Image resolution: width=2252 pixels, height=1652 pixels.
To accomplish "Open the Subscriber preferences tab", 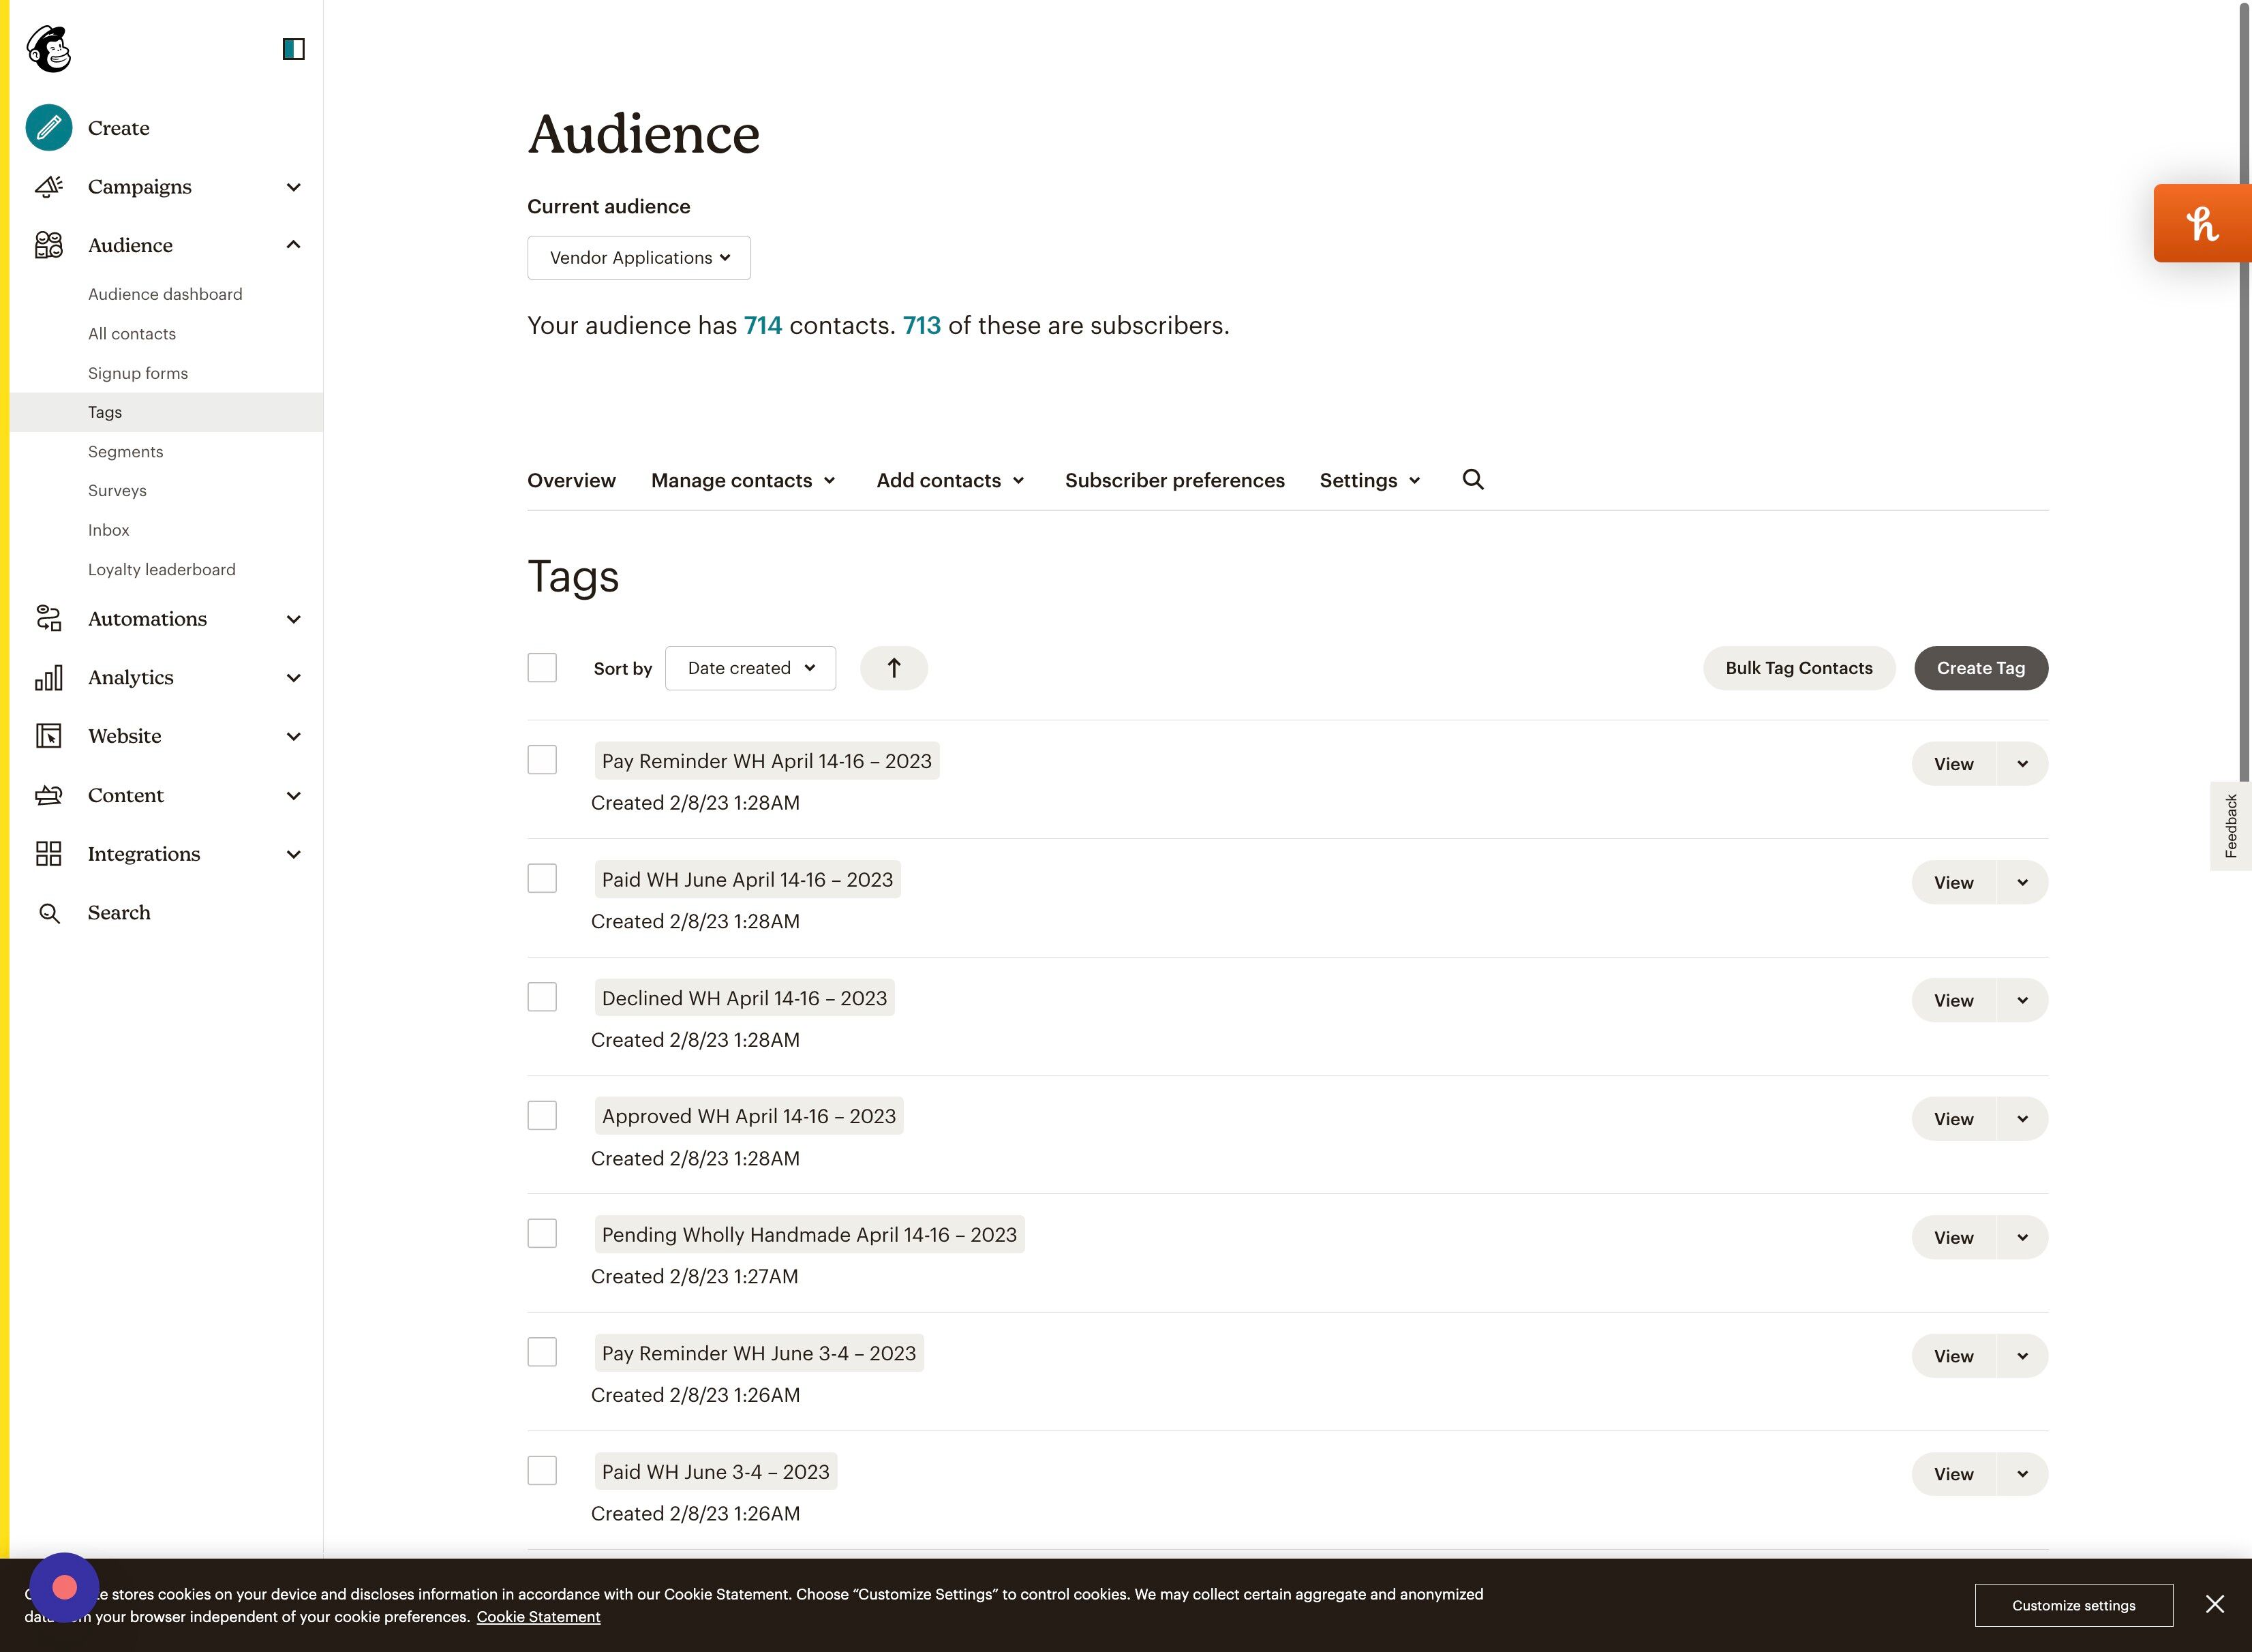I will [x=1174, y=480].
